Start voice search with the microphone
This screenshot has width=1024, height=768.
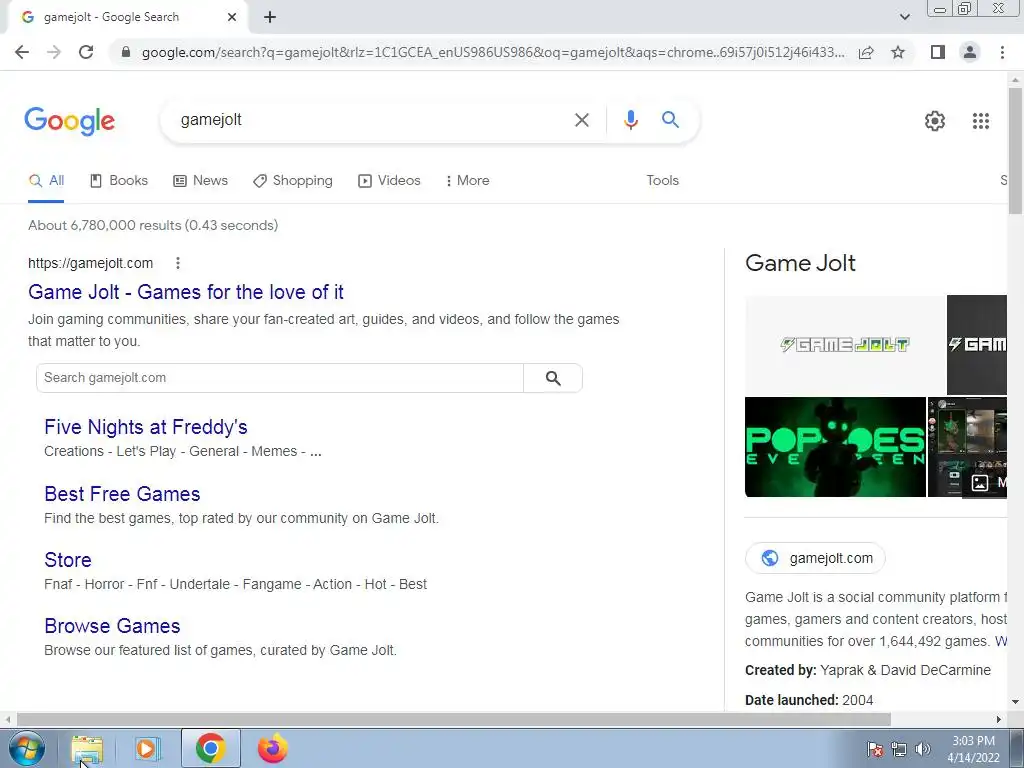pyautogui.click(x=630, y=120)
